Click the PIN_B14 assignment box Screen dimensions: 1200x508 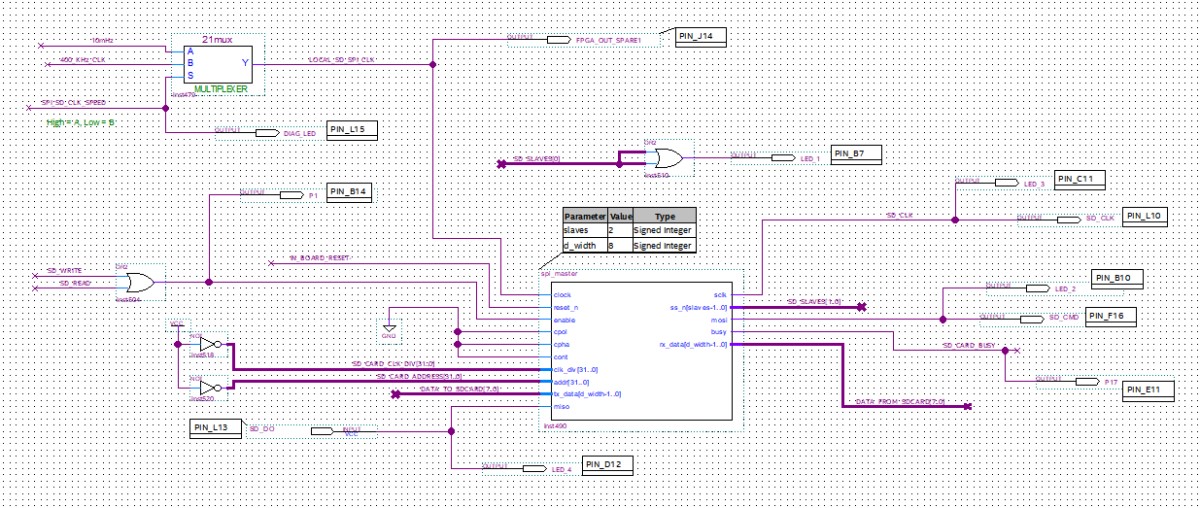tap(348, 191)
